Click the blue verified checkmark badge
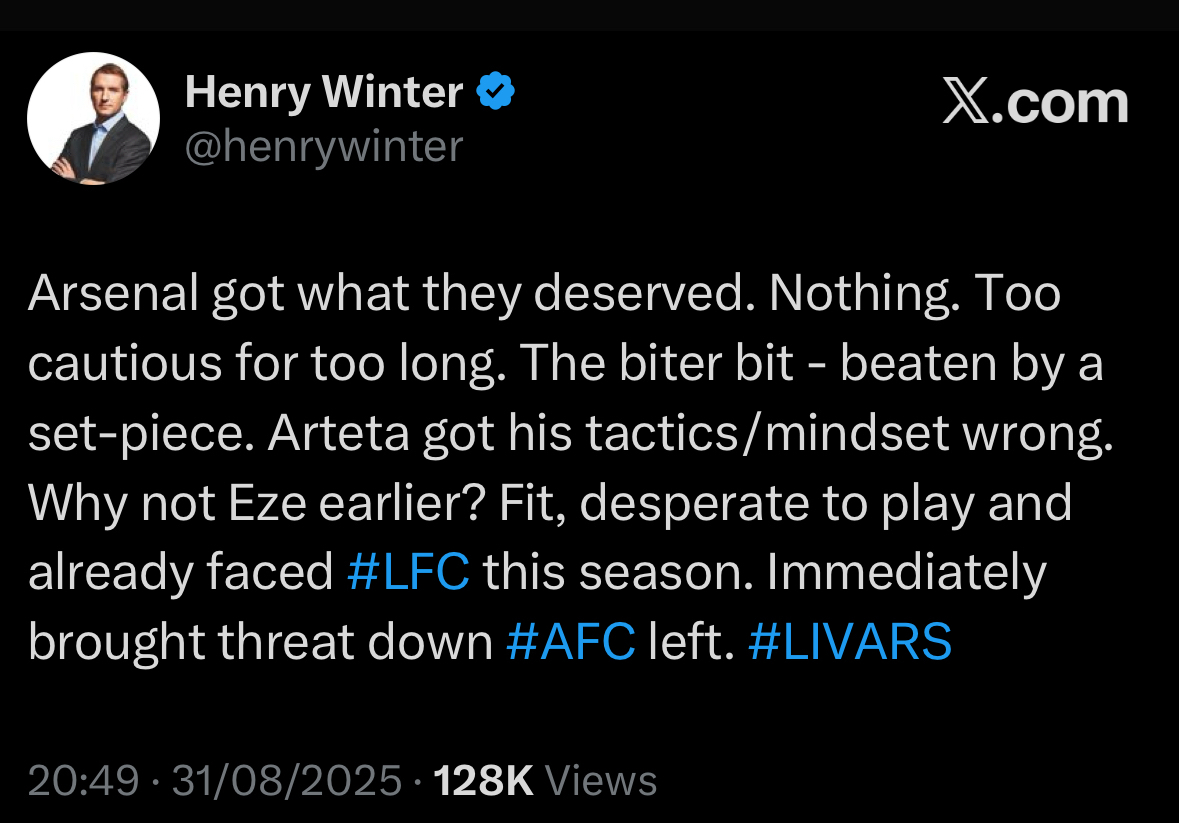This screenshot has height=823, width=1179. click(x=495, y=92)
